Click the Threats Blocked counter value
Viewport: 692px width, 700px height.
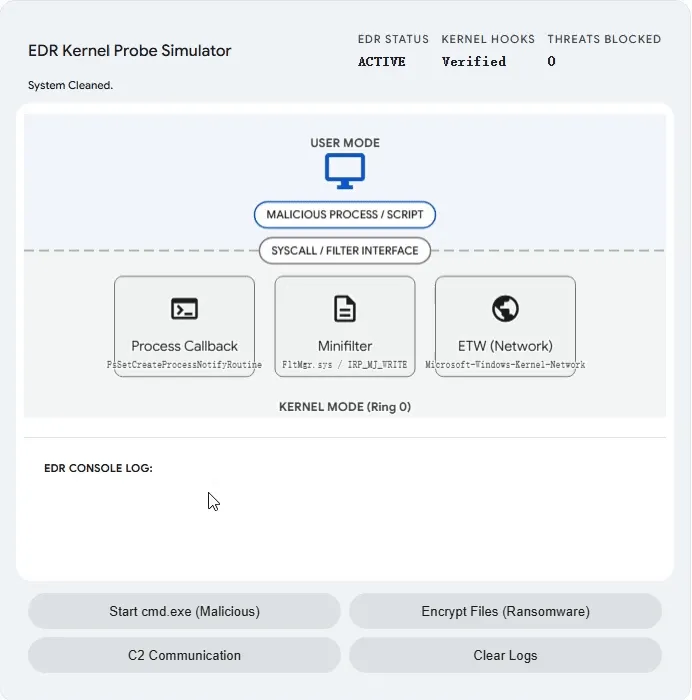(551, 62)
